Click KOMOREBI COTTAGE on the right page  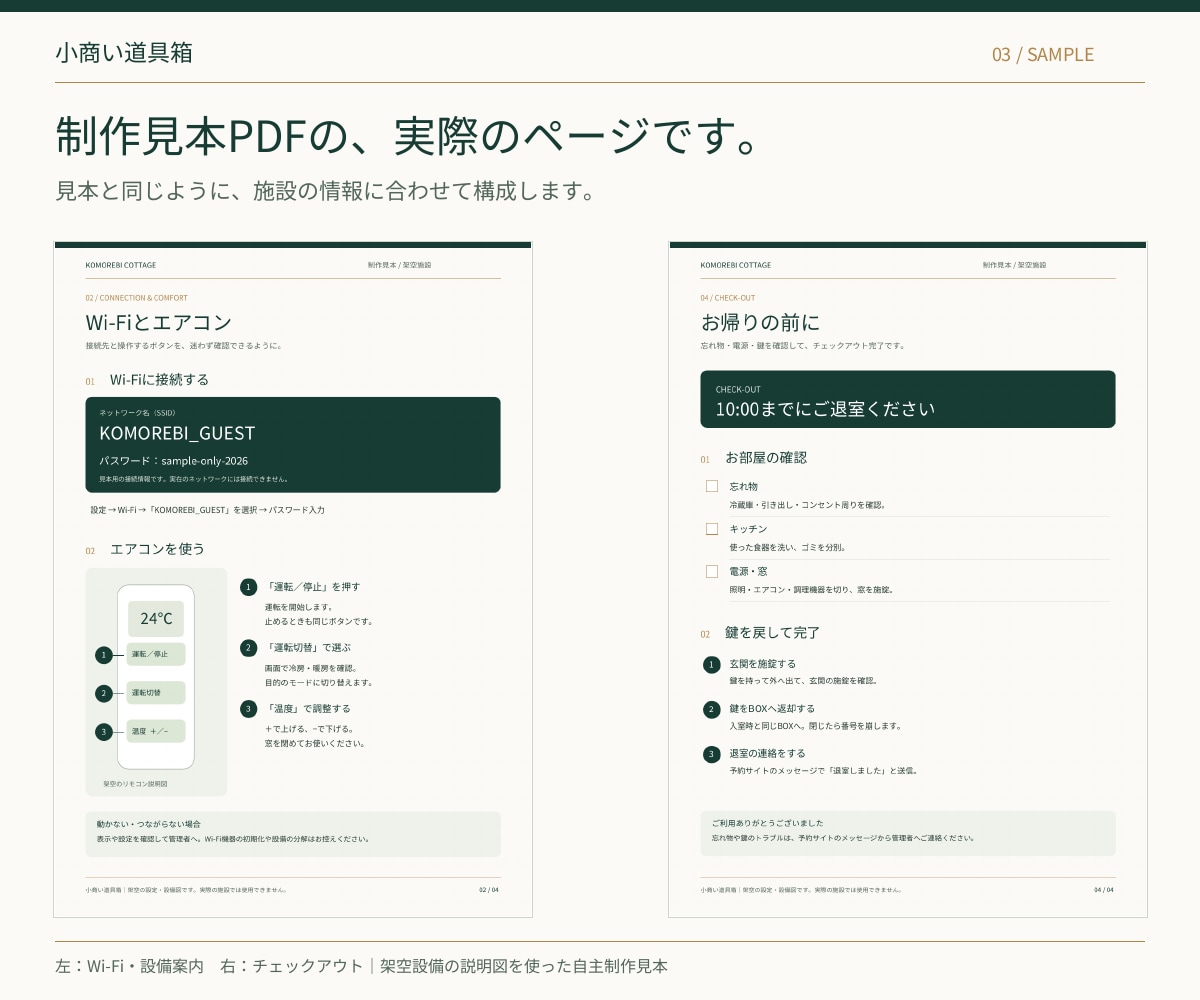(736, 265)
